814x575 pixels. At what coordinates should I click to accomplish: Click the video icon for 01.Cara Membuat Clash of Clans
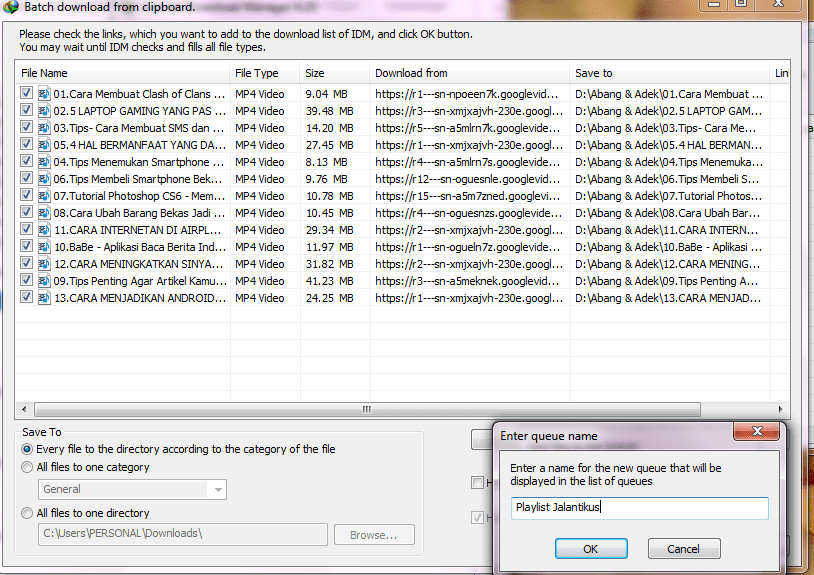point(44,94)
